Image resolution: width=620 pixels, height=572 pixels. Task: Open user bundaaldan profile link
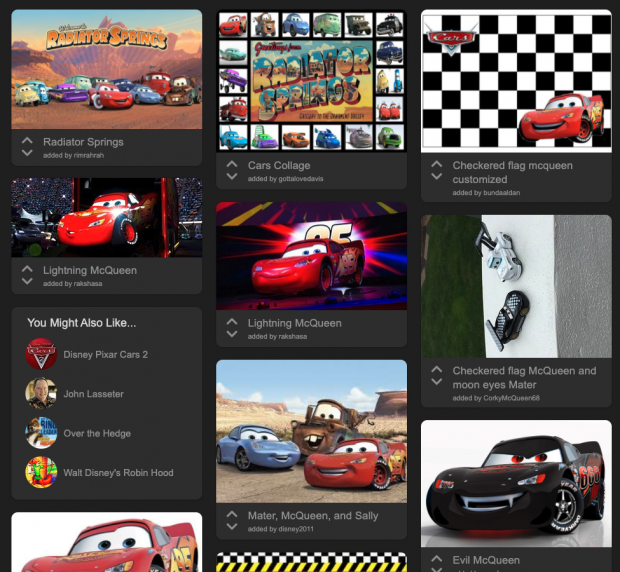[501, 193]
